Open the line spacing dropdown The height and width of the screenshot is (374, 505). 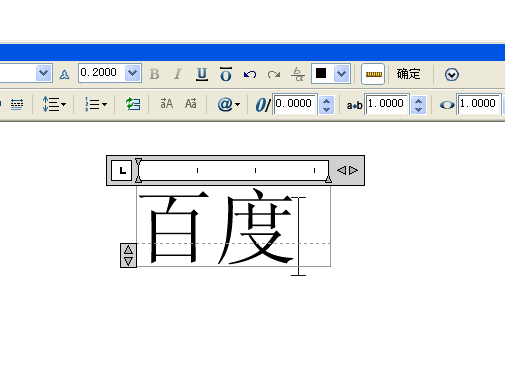tap(54, 104)
